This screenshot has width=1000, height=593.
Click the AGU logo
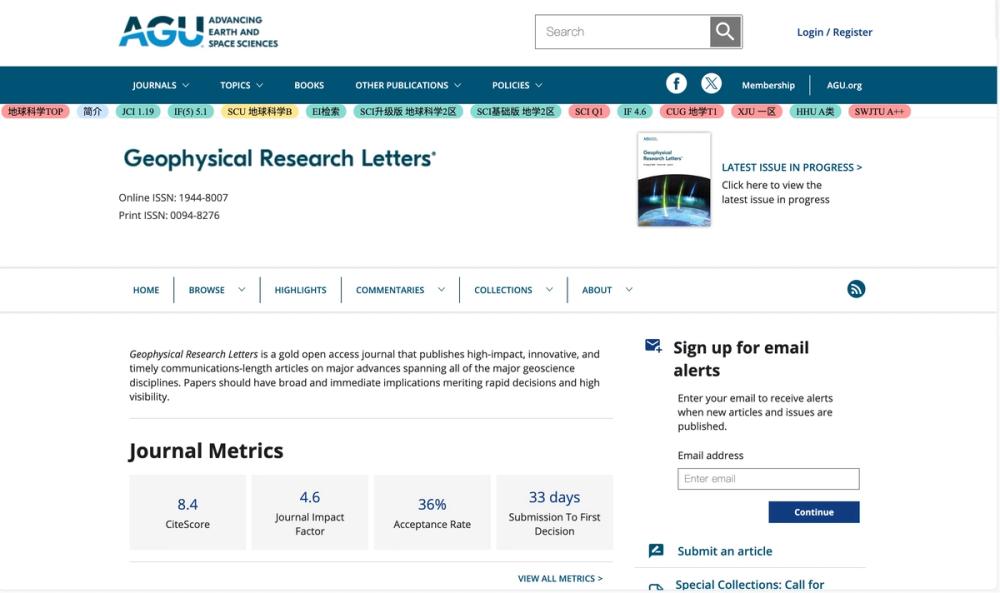tap(198, 32)
